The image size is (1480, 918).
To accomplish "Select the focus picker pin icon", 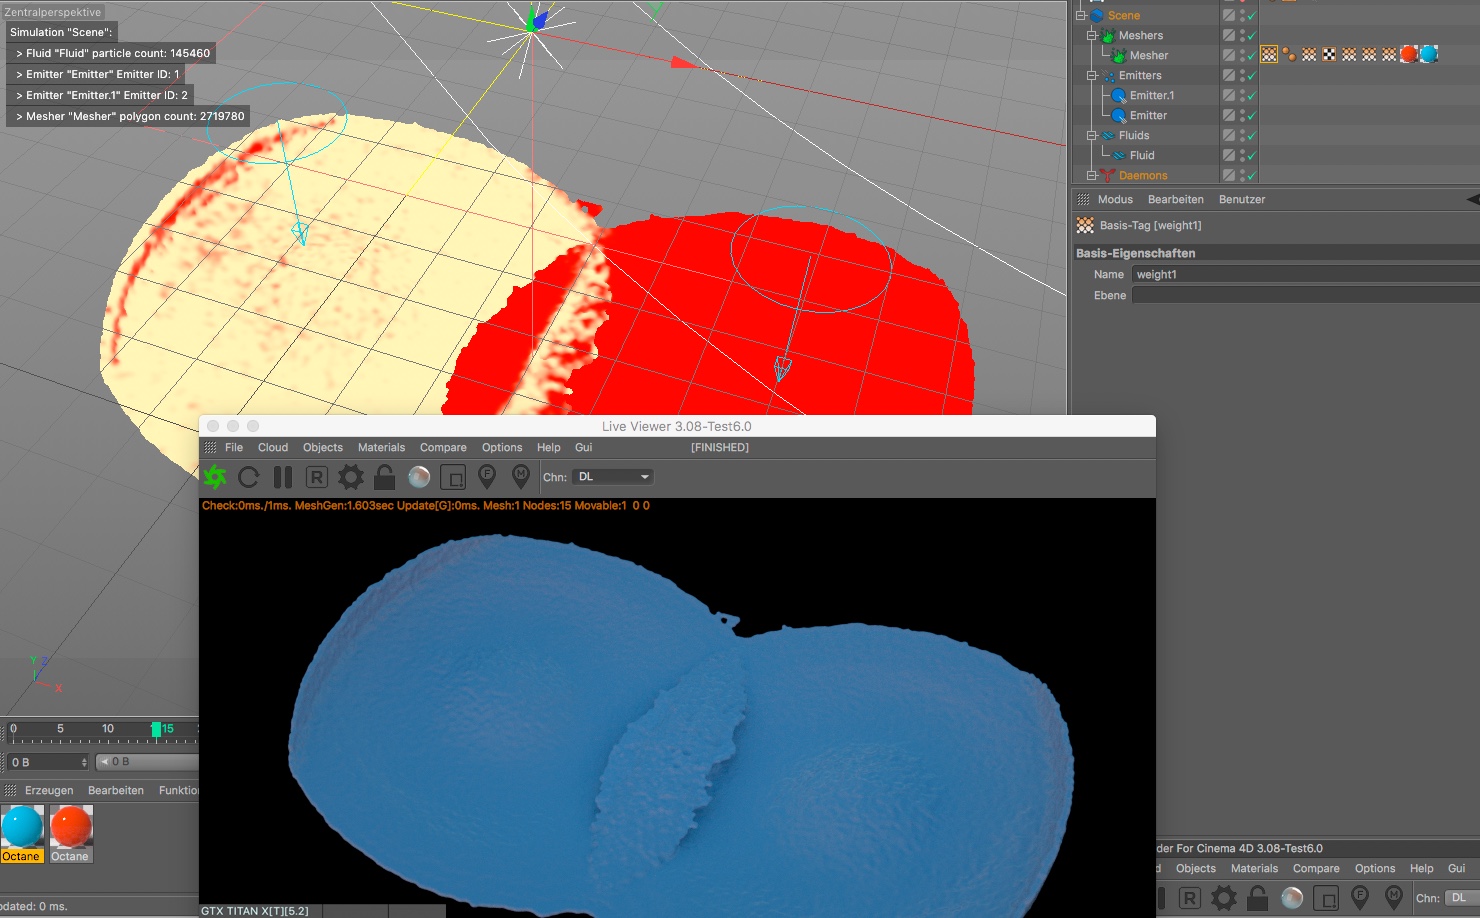I will [x=487, y=477].
